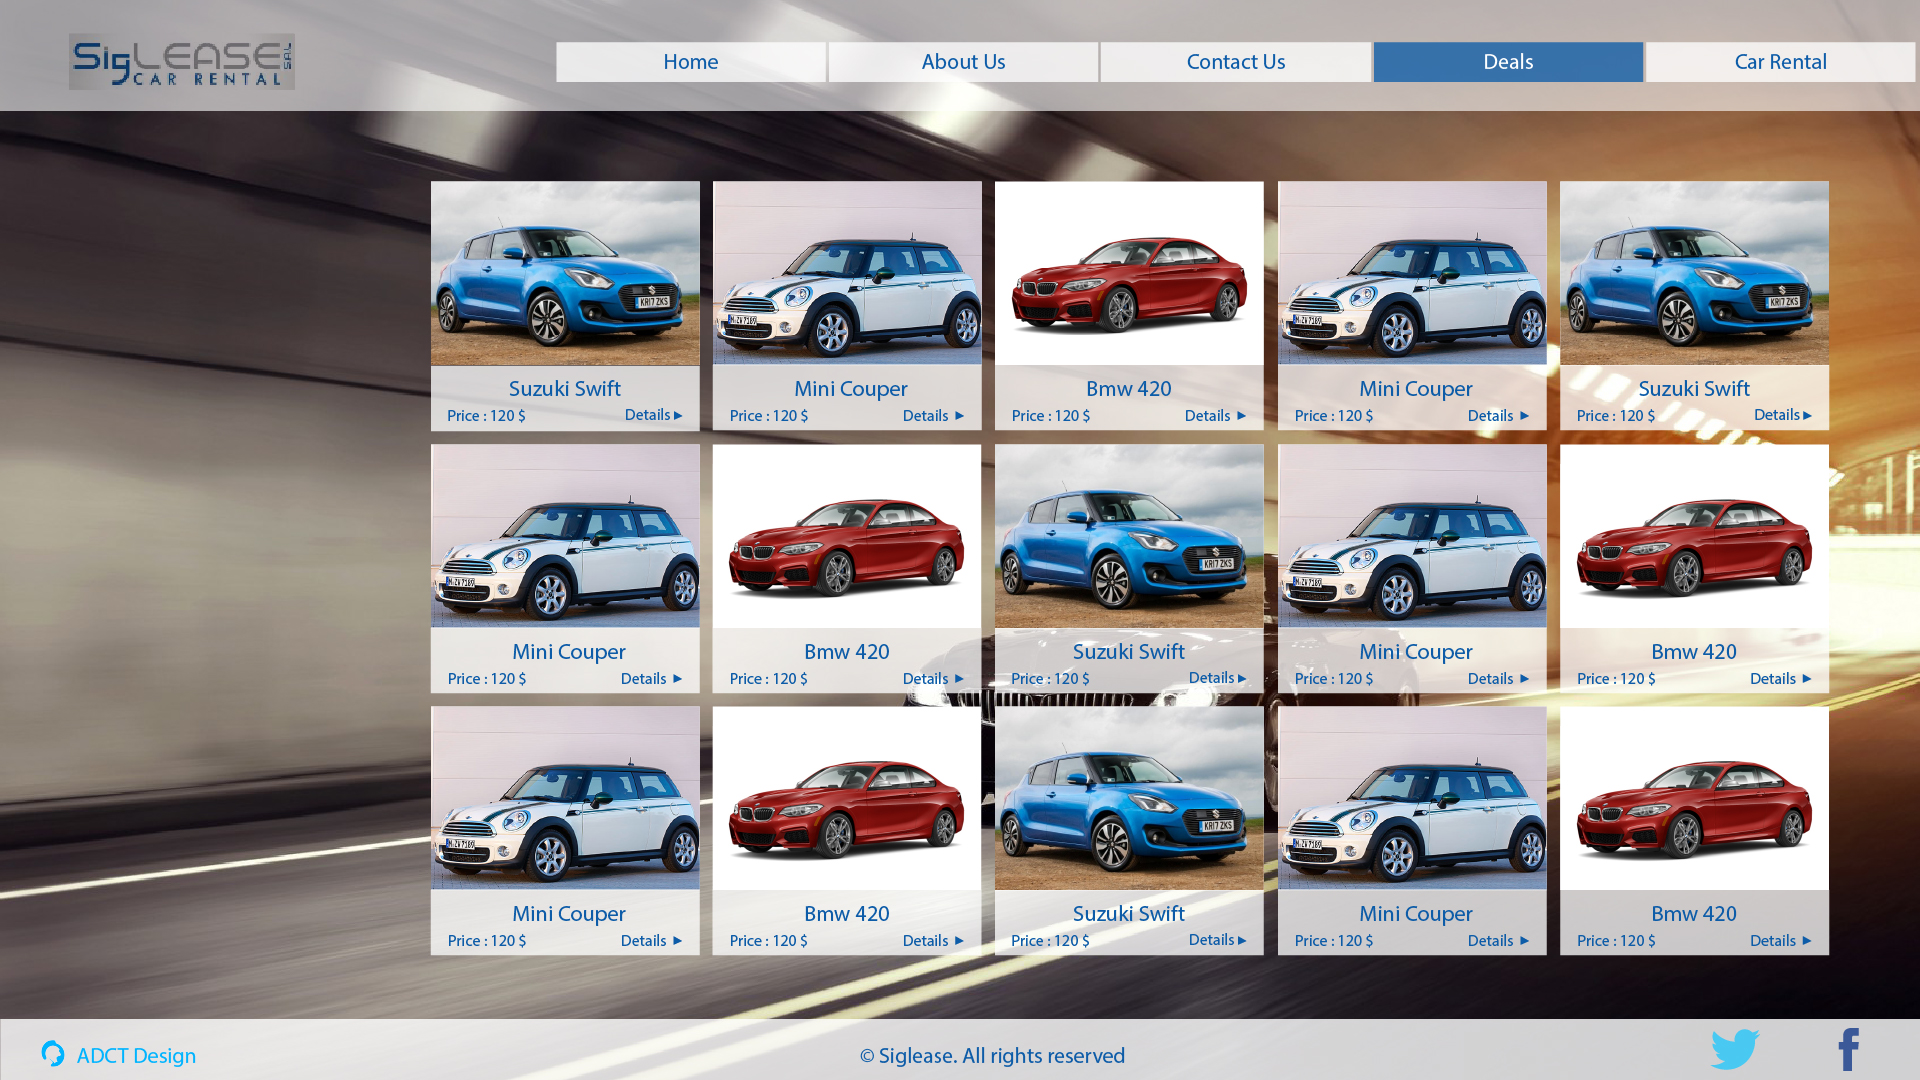The width and height of the screenshot is (1920, 1080).
Task: Open the Home menu tab
Action: (x=690, y=62)
